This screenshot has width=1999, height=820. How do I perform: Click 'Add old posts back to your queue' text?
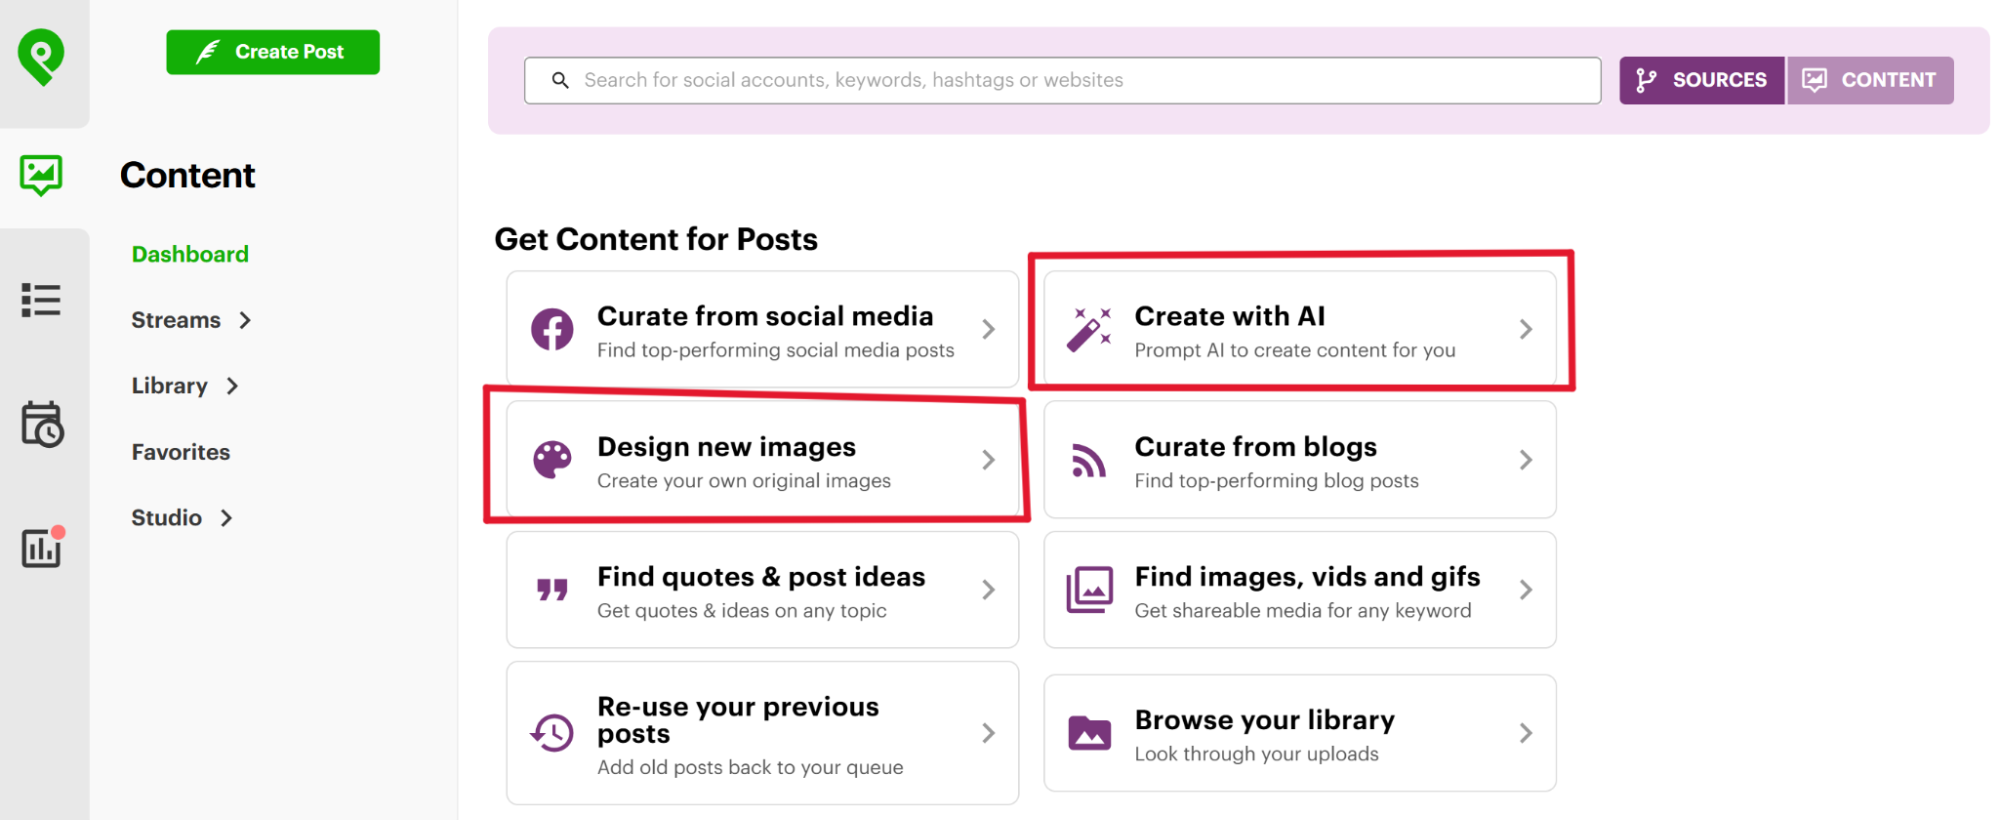click(x=750, y=767)
